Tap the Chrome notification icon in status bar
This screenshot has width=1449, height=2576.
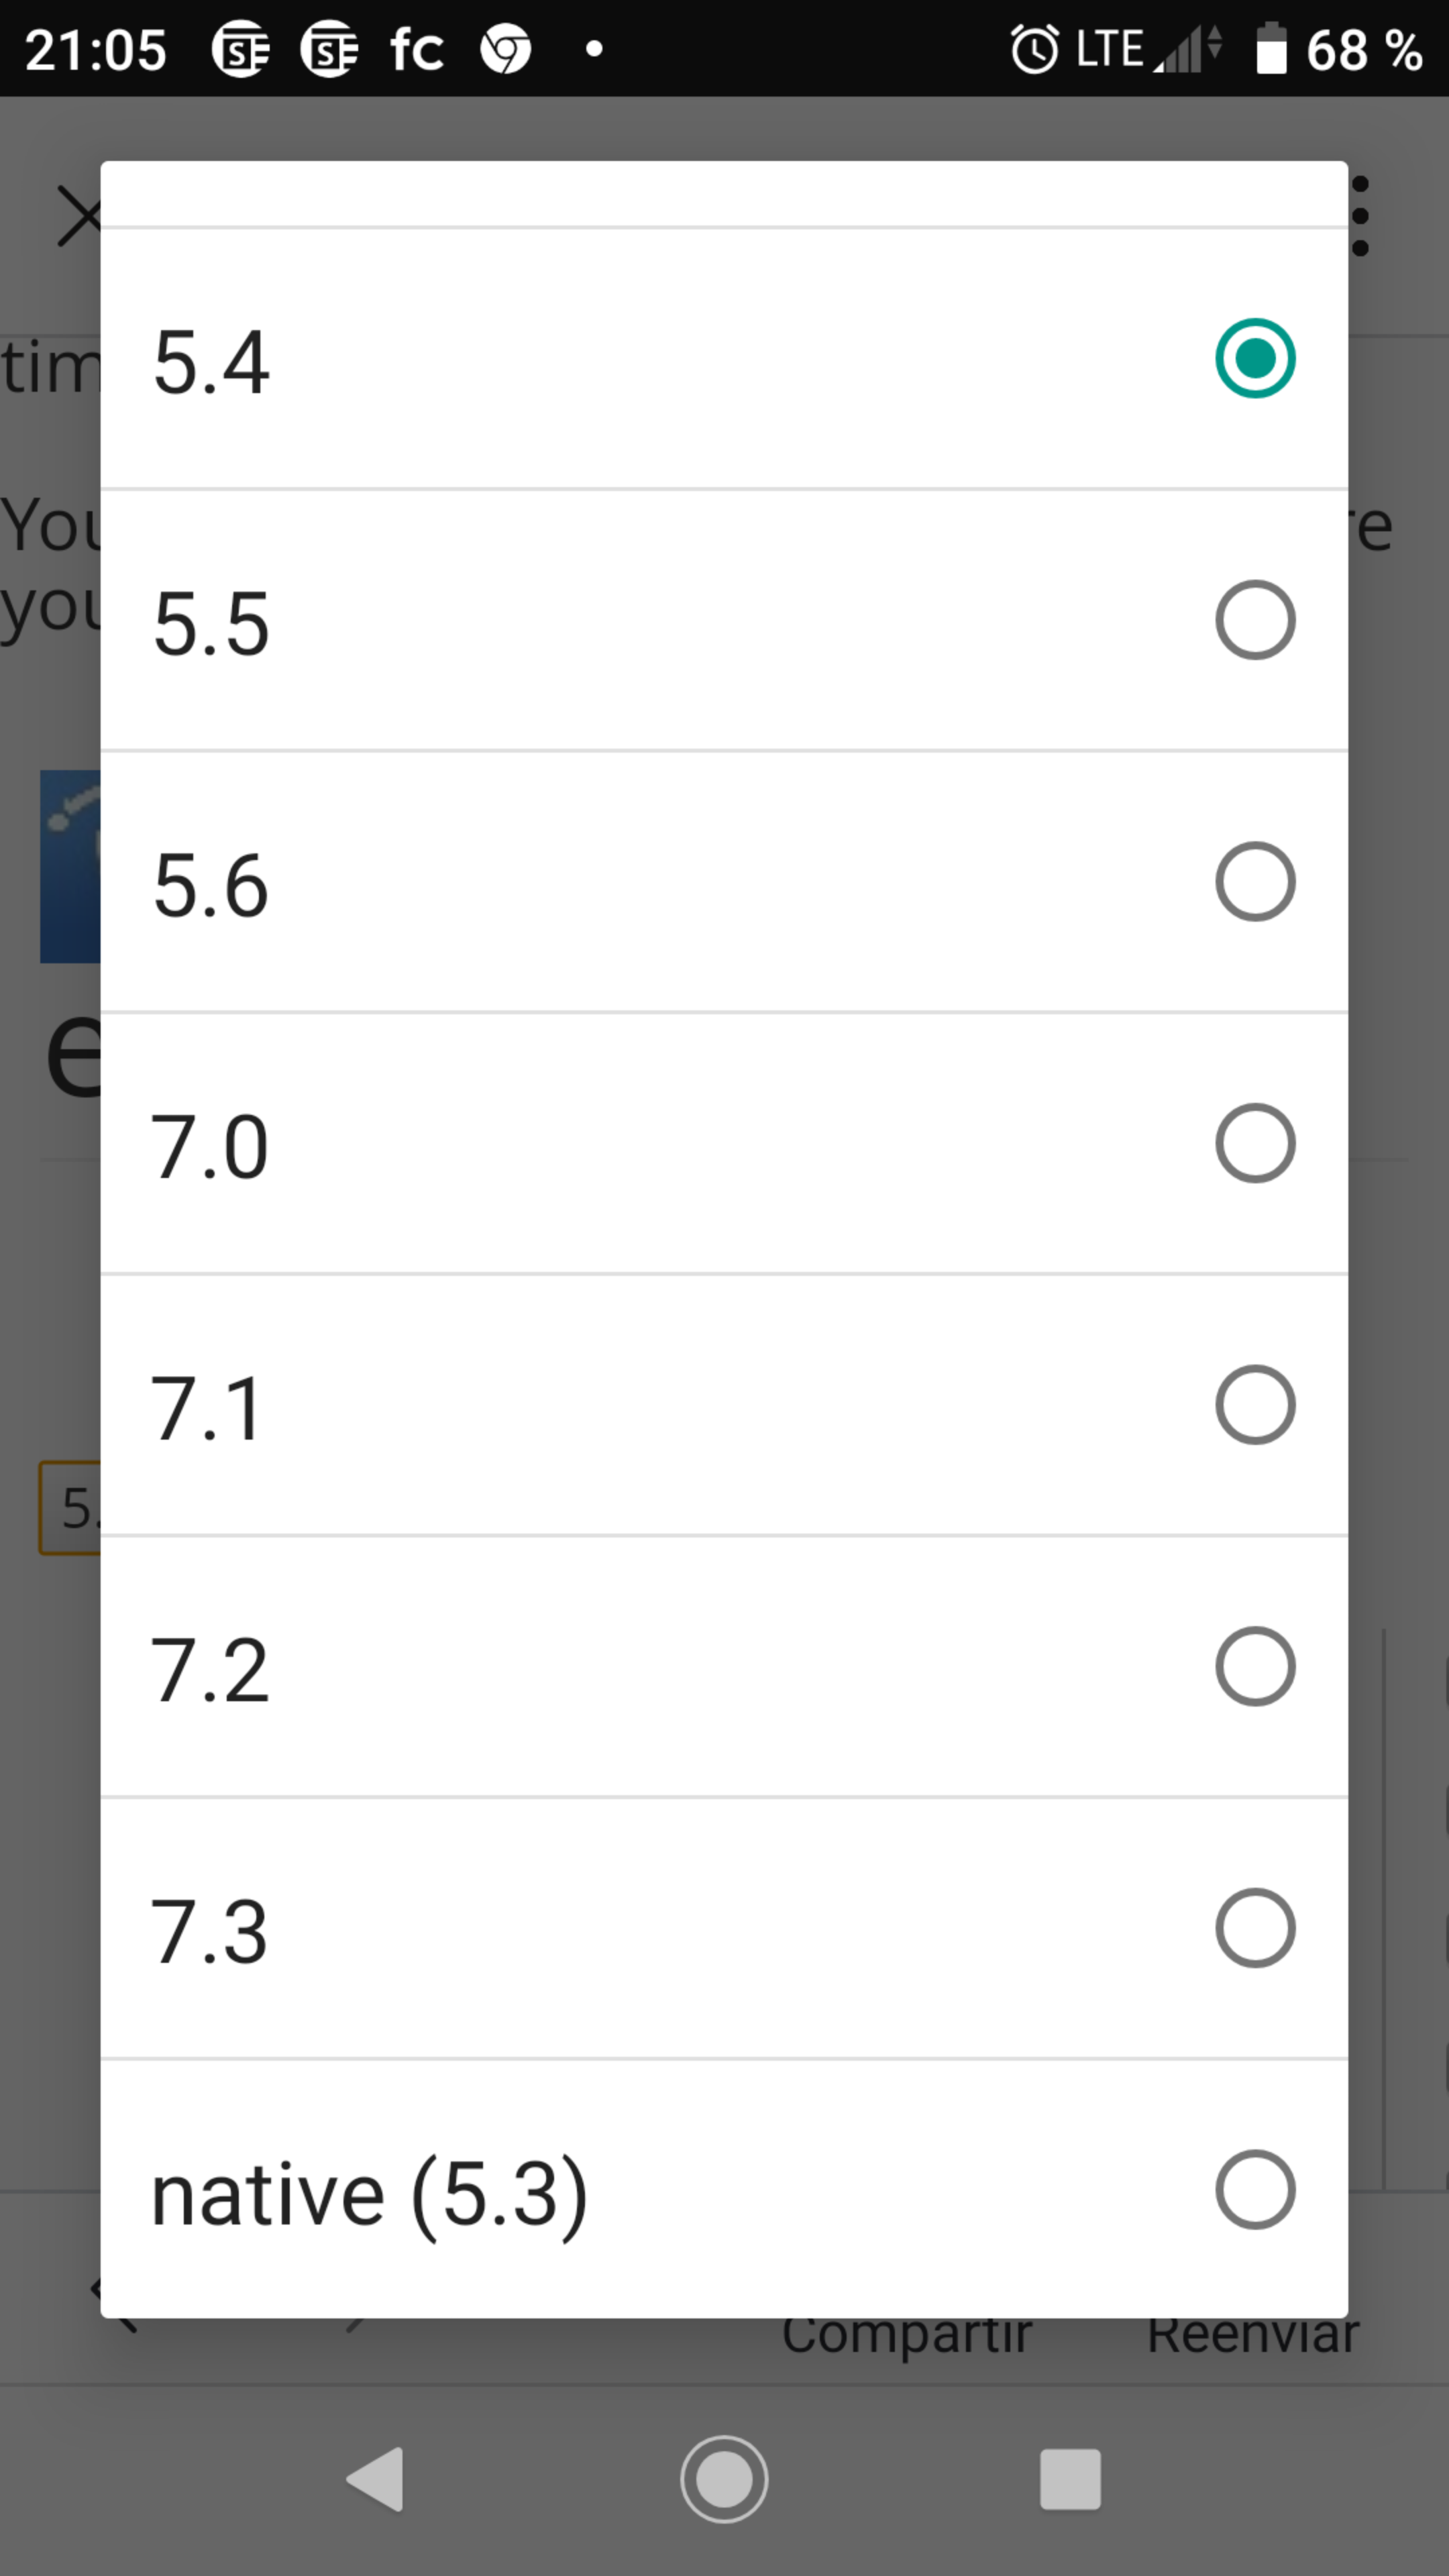506,49
